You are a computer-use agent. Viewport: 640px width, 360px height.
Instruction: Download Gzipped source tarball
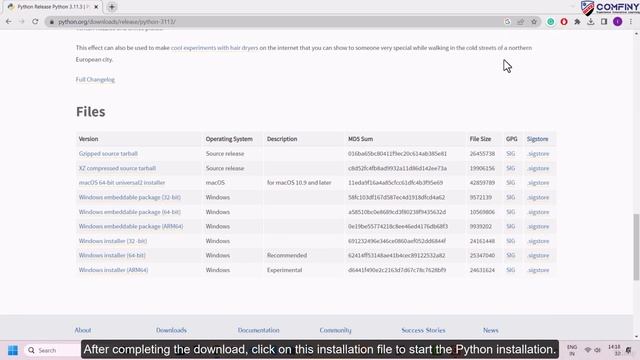click(108, 153)
